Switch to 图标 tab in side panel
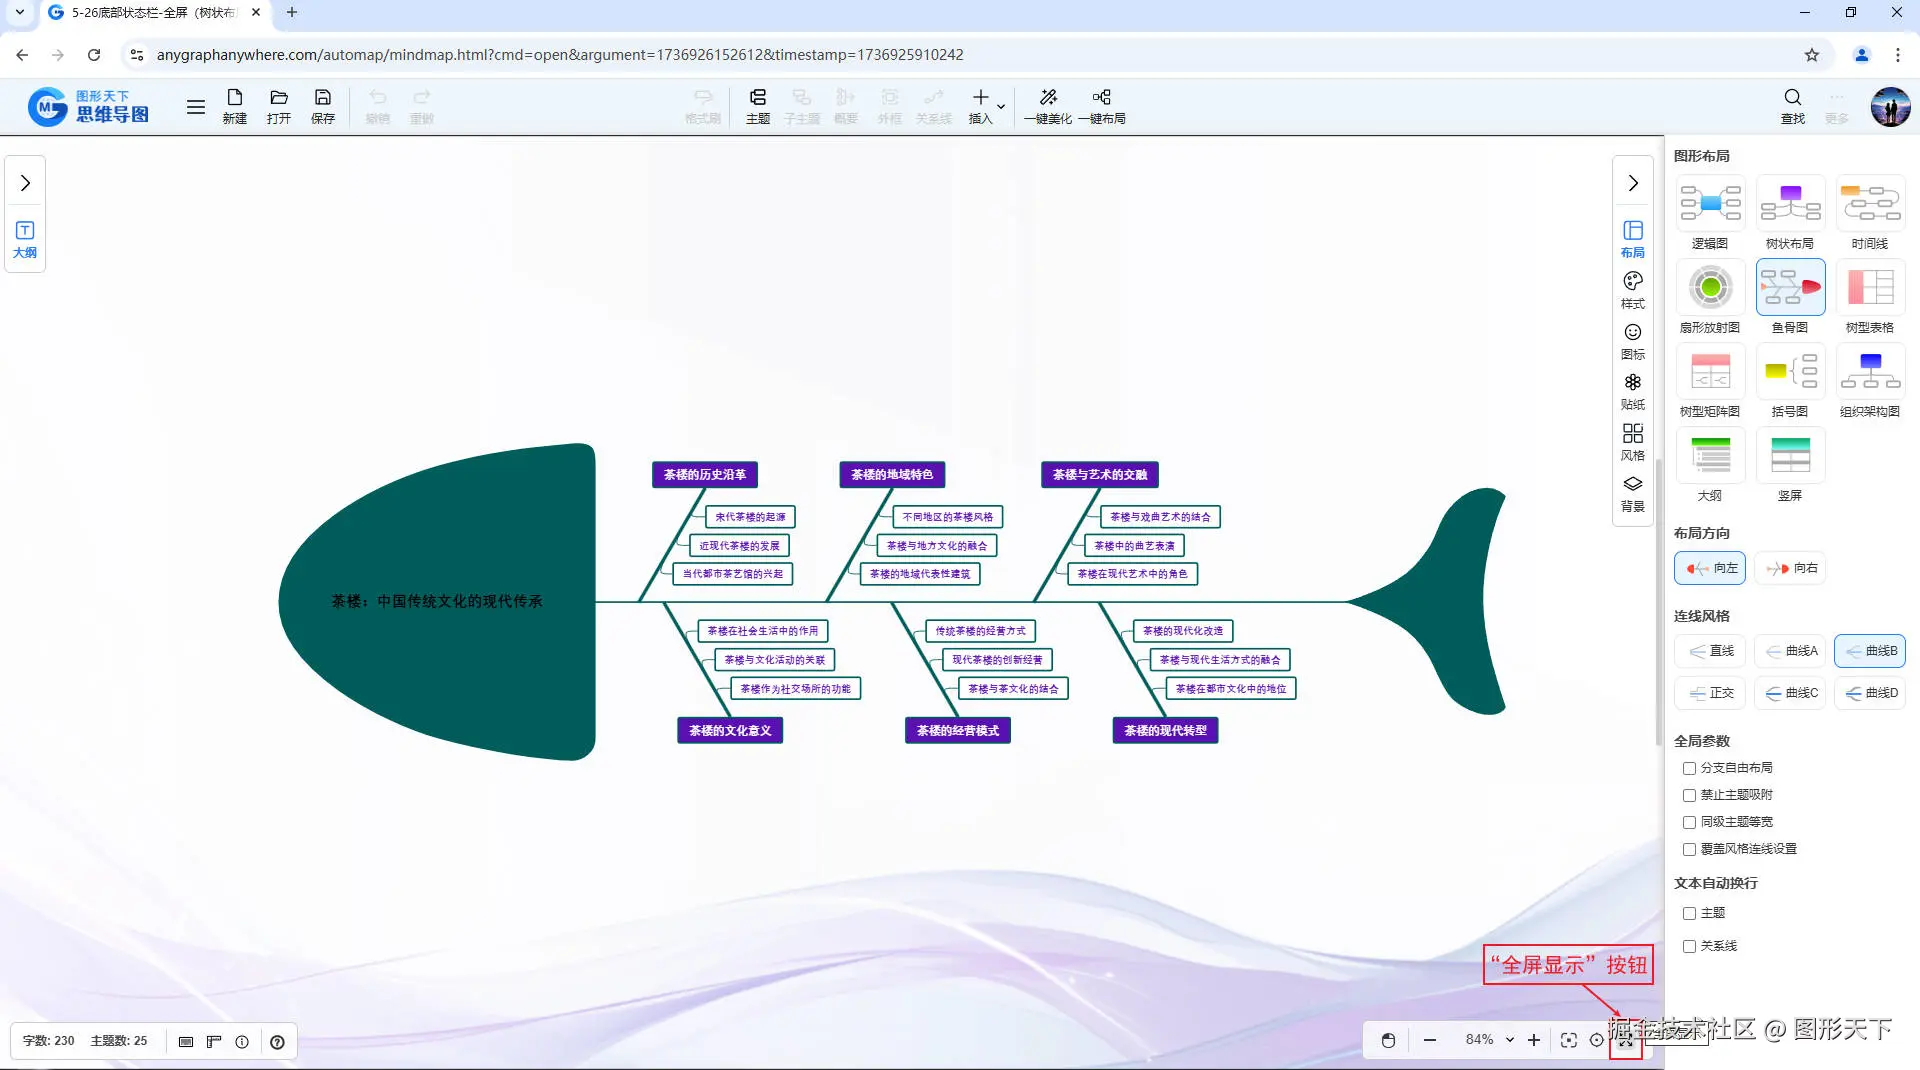 [x=1633, y=341]
